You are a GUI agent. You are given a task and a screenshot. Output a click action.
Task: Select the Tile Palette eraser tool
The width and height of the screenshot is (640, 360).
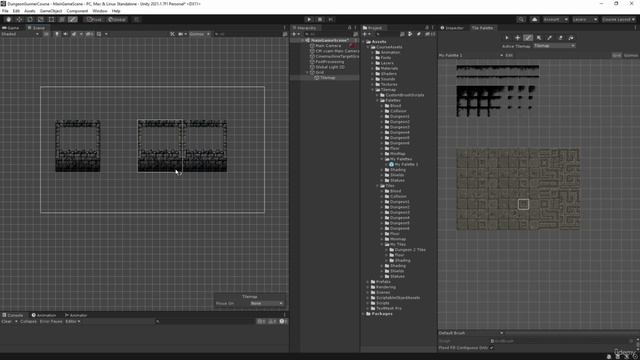(560, 38)
